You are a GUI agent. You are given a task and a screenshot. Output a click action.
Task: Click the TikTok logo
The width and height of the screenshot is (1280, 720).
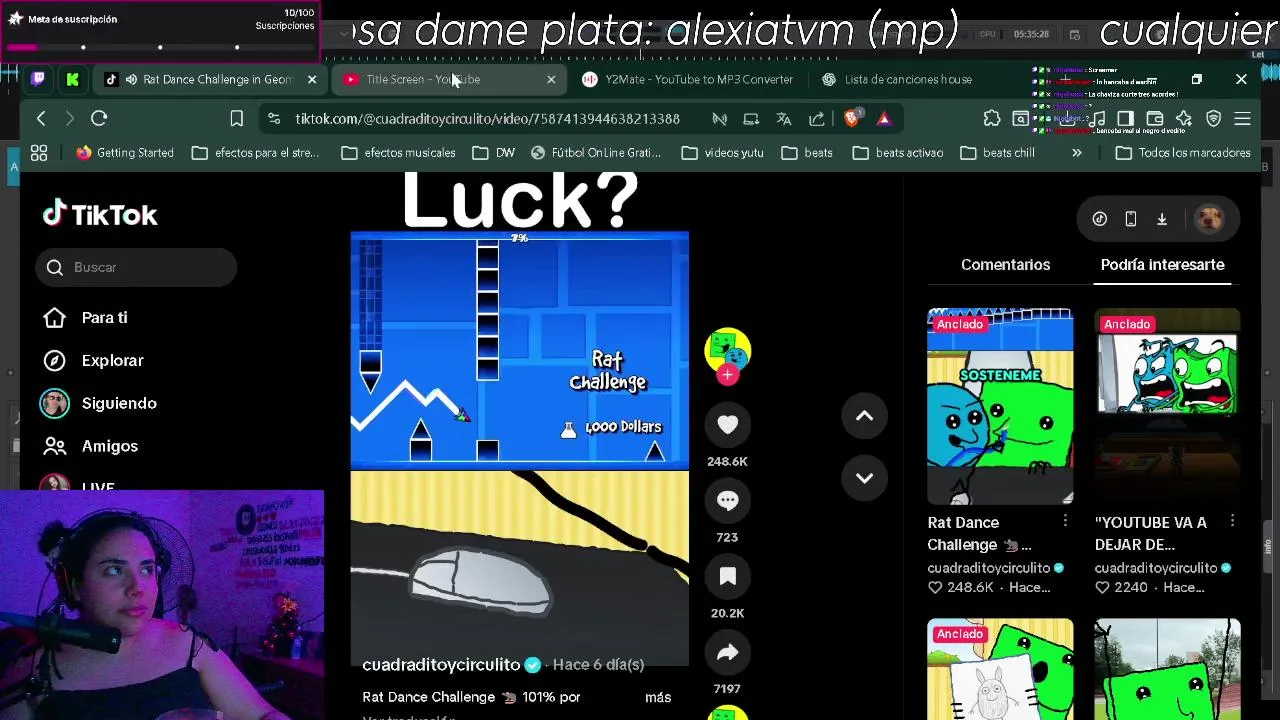[100, 214]
